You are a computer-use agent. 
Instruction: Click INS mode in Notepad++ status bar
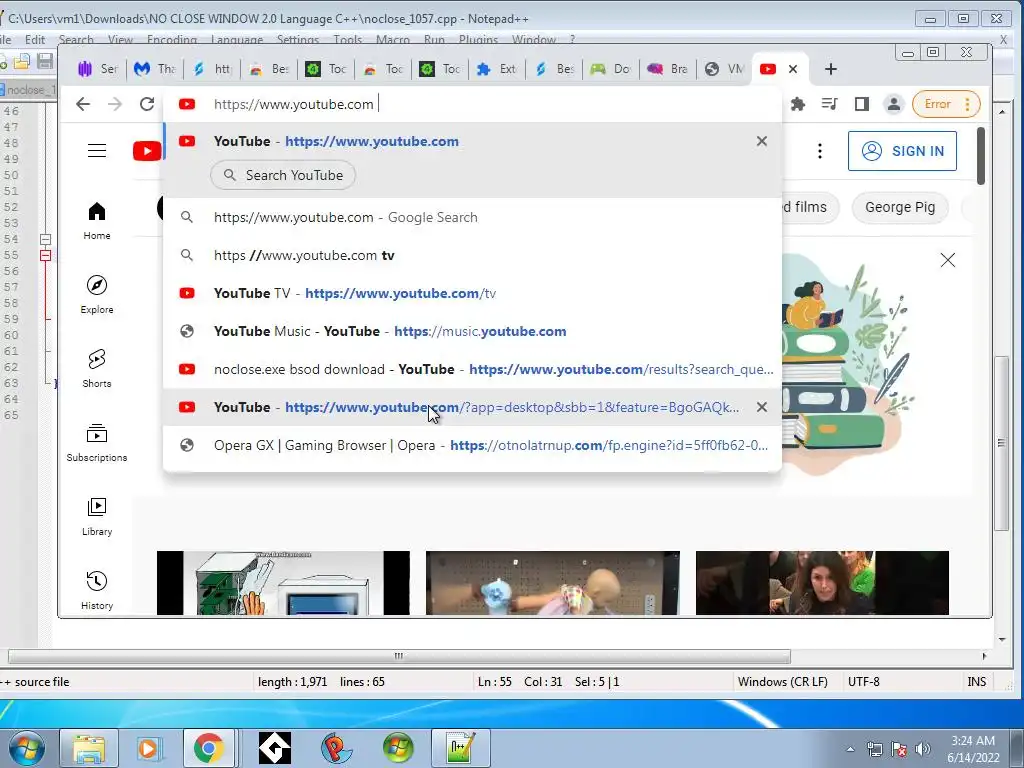tap(976, 682)
